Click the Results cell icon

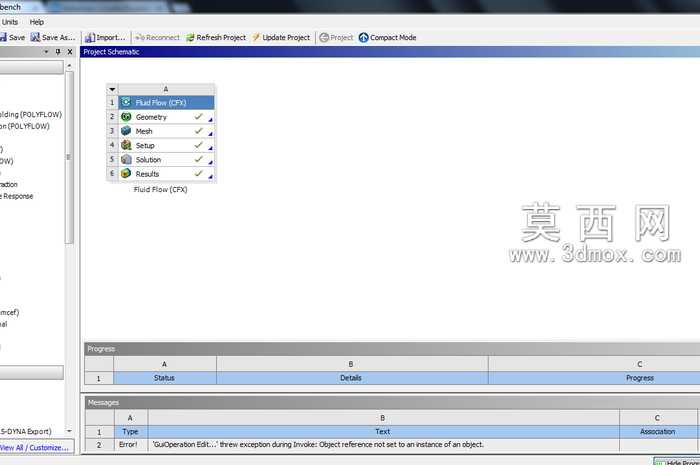(126, 174)
